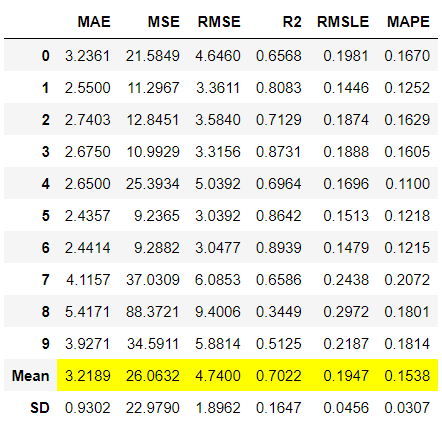This screenshot has width=442, height=423.
Task: Select R2 value 0.8939 in fold 6
Action: click(x=279, y=248)
